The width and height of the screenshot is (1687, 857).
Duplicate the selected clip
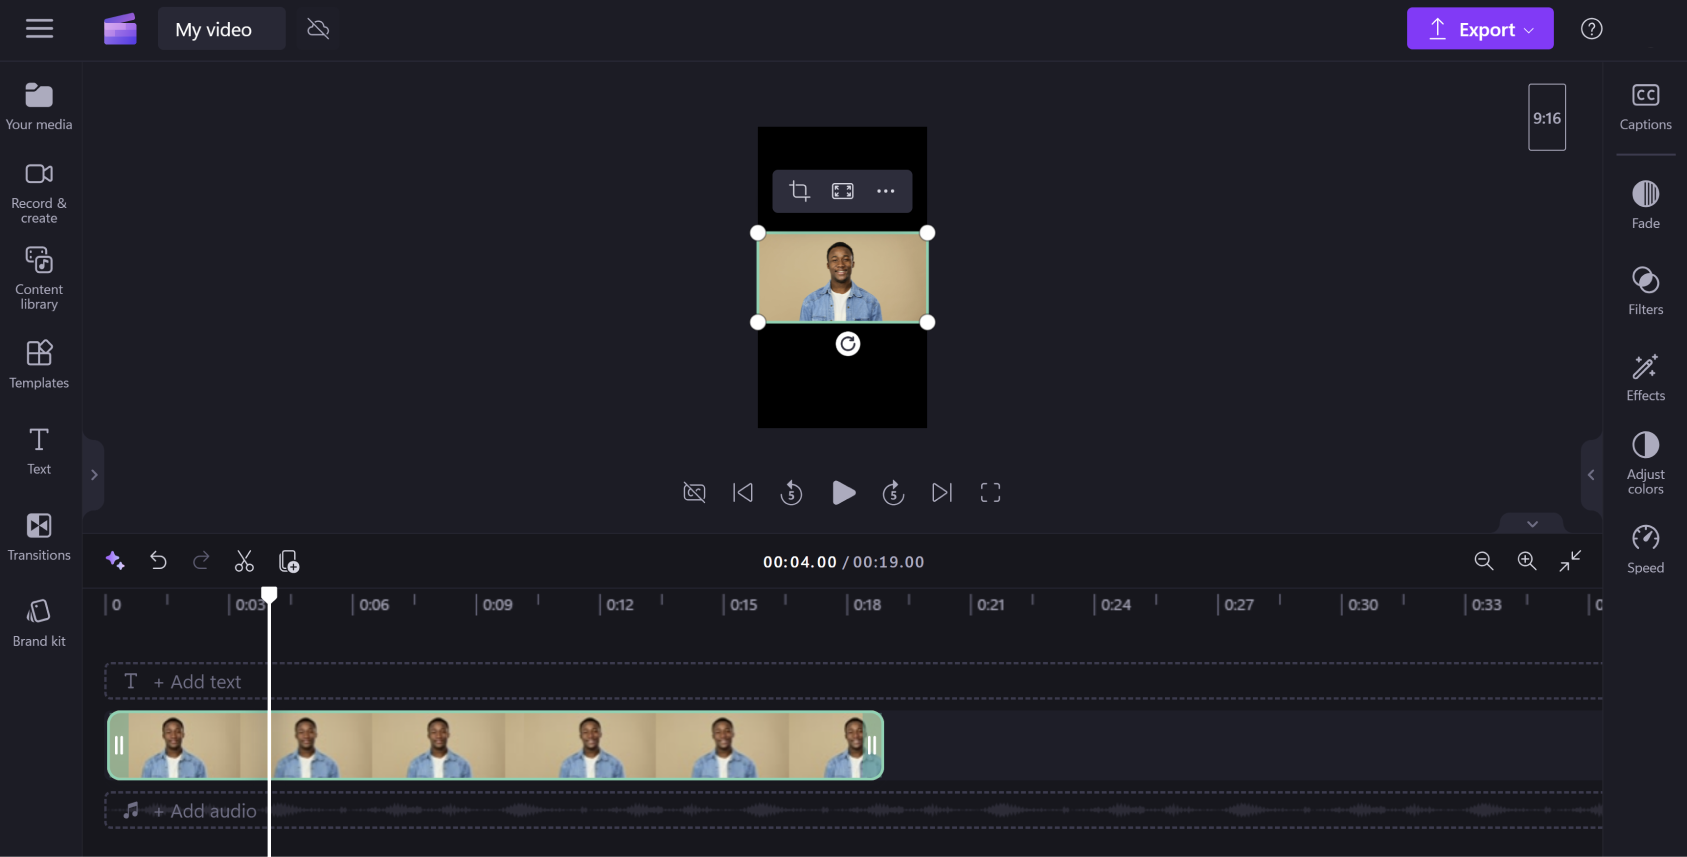[x=289, y=561]
